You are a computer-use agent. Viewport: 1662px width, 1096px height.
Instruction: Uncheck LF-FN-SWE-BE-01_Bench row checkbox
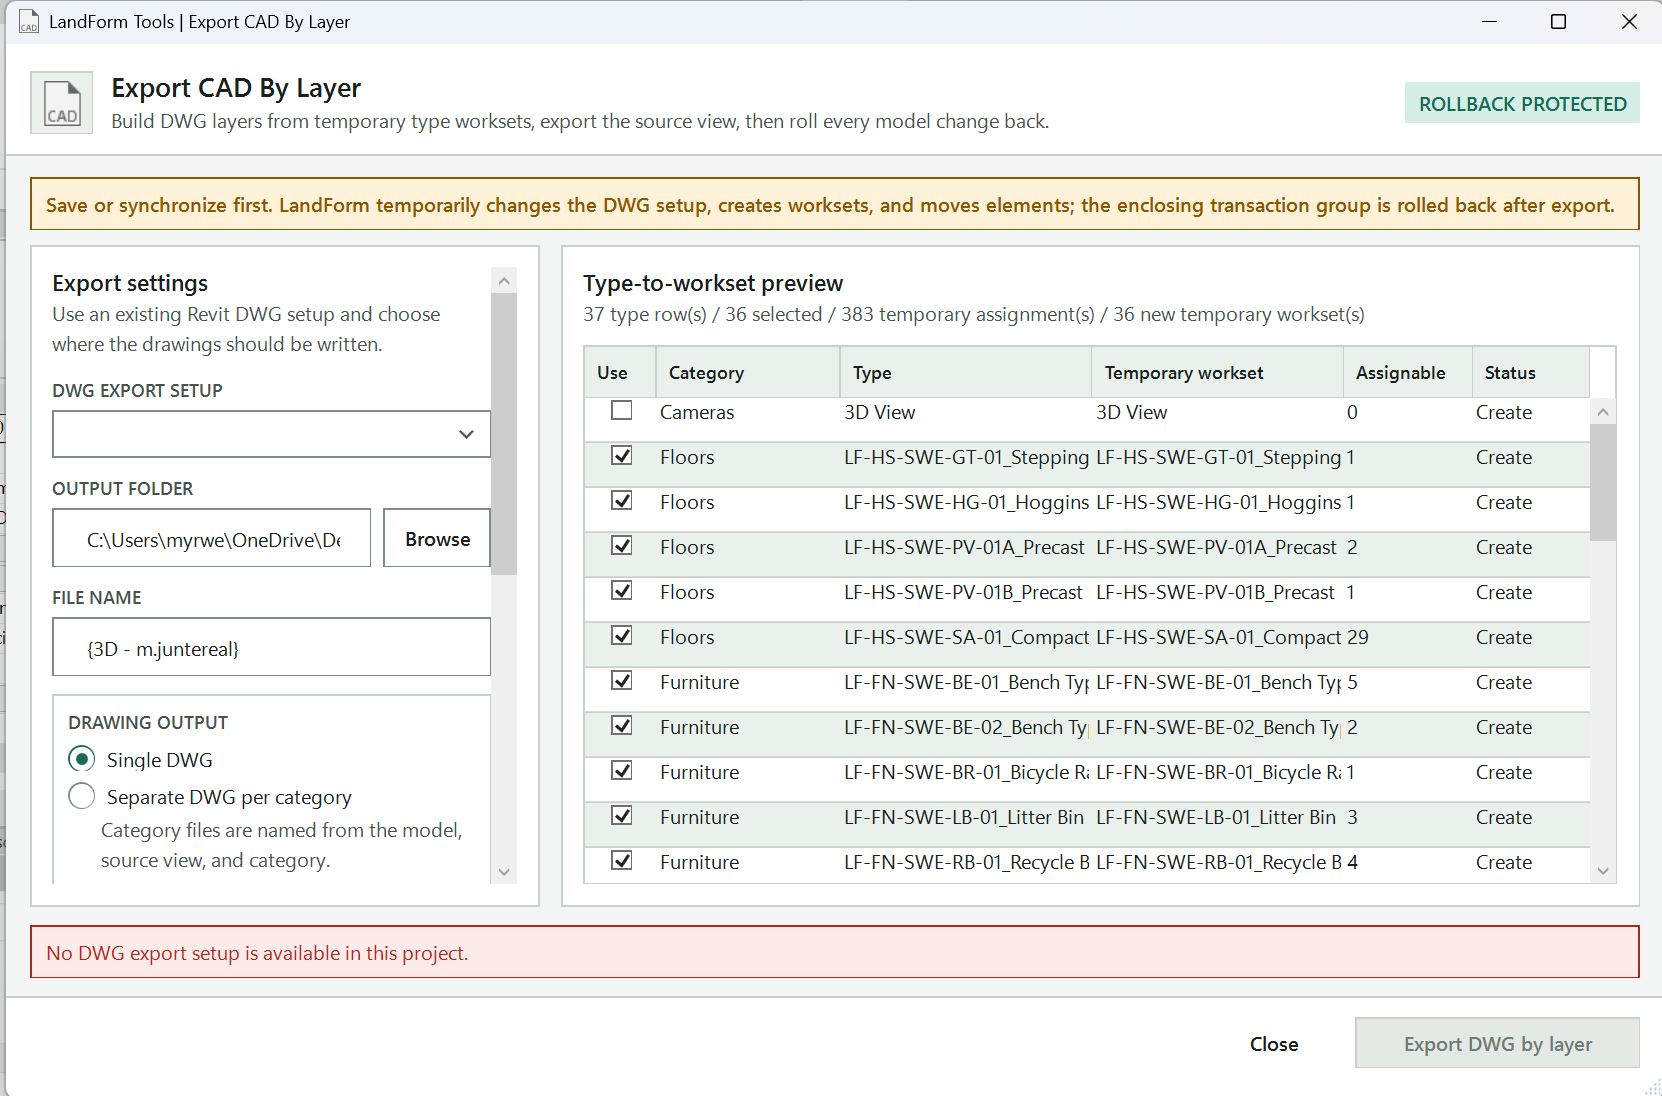coord(622,681)
